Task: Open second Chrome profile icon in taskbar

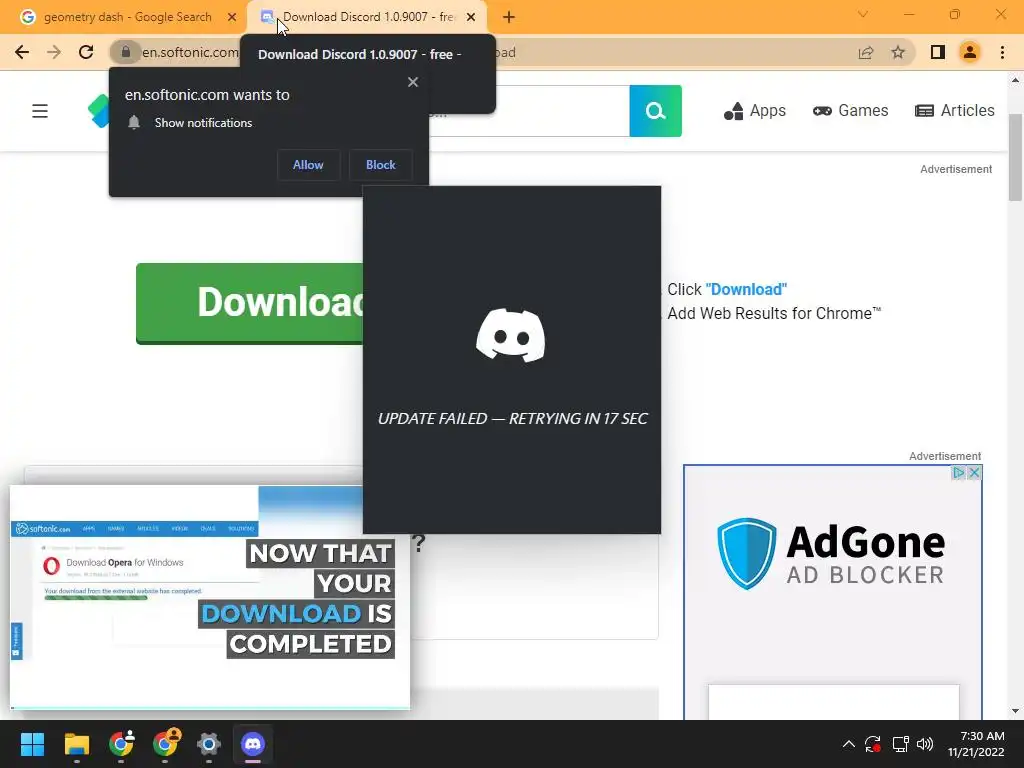Action: point(165,744)
